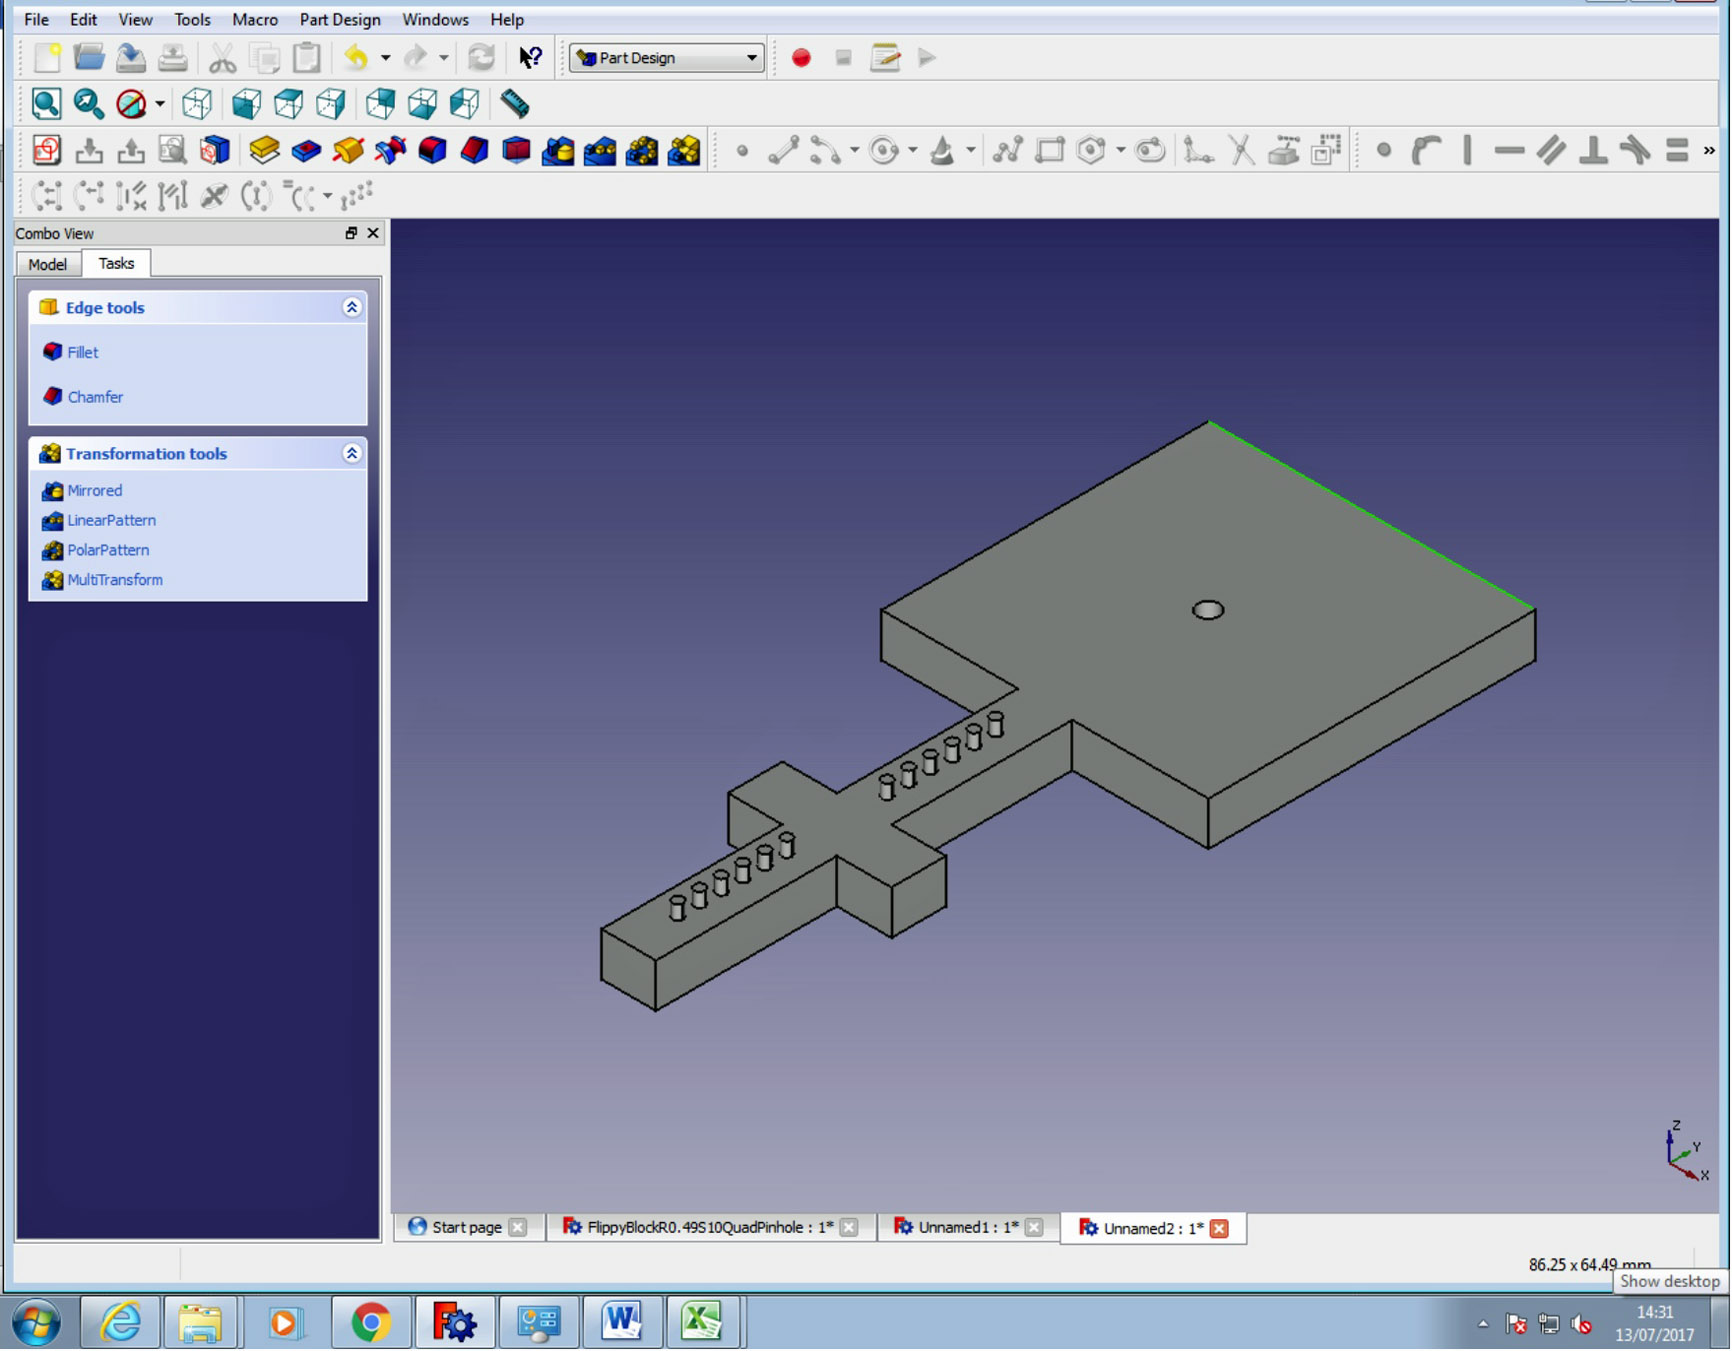
Task: Open the macro editor notepad icon
Action: [885, 58]
